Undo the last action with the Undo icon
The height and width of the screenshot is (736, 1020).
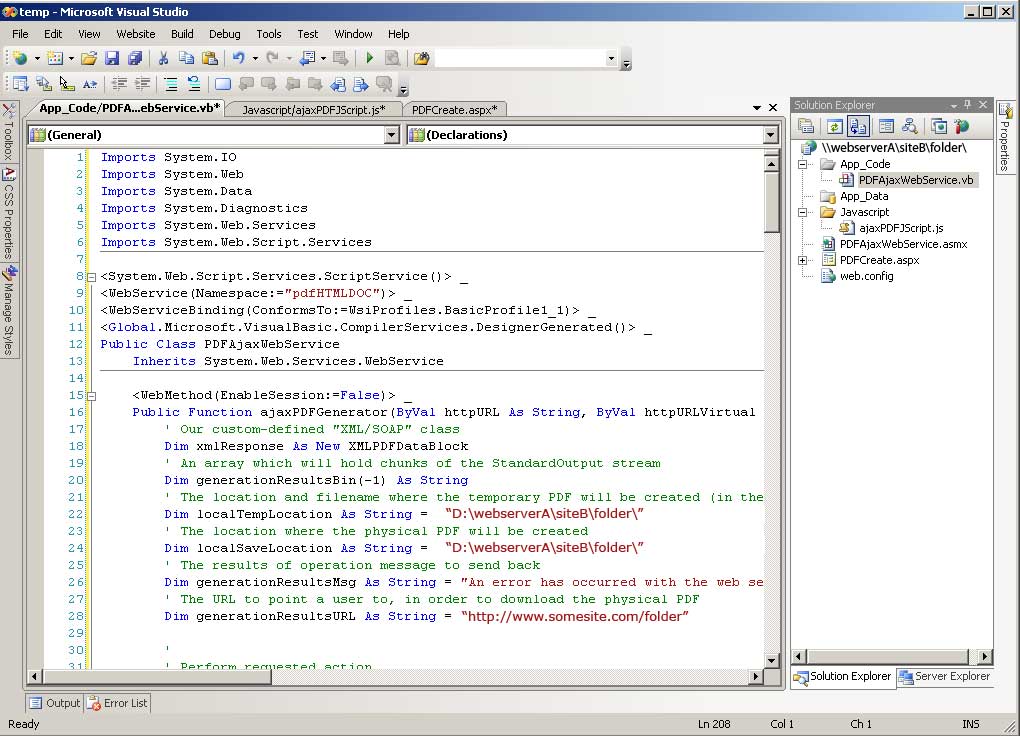[239, 59]
